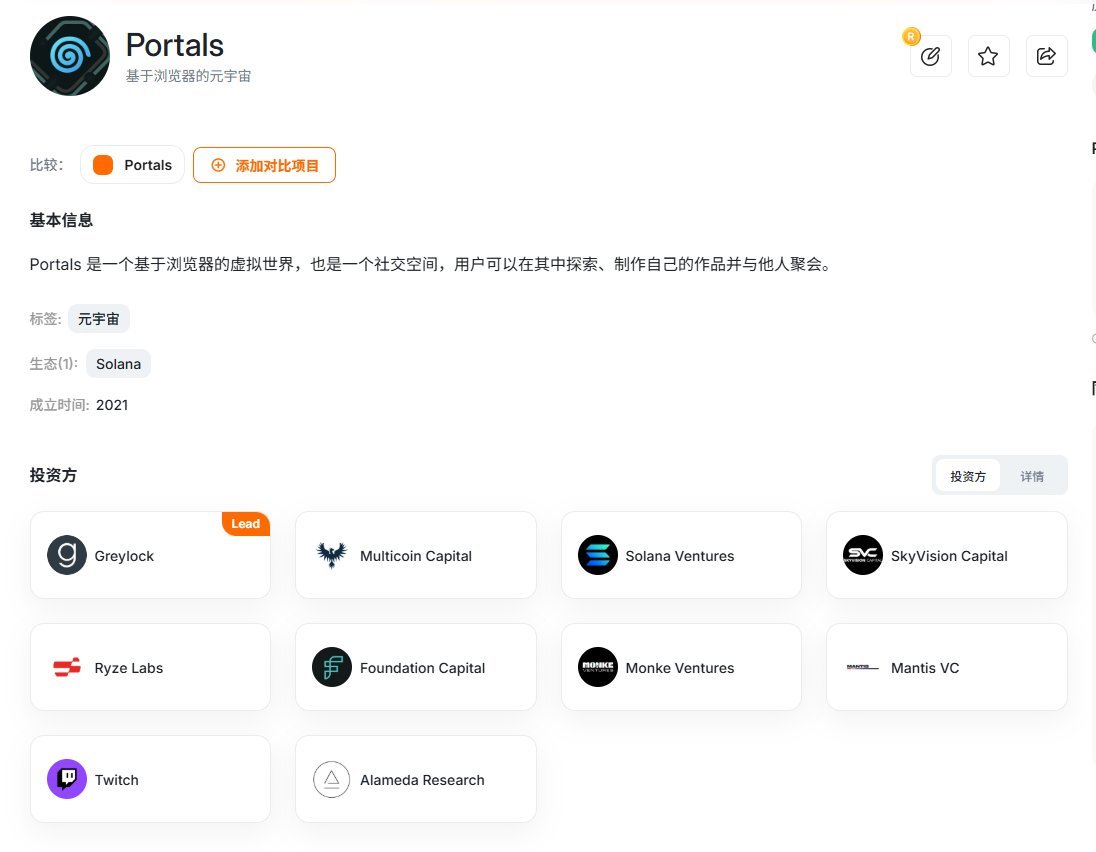The width and height of the screenshot is (1096, 852).
Task: Favorite Portals with the star icon
Action: coord(988,56)
